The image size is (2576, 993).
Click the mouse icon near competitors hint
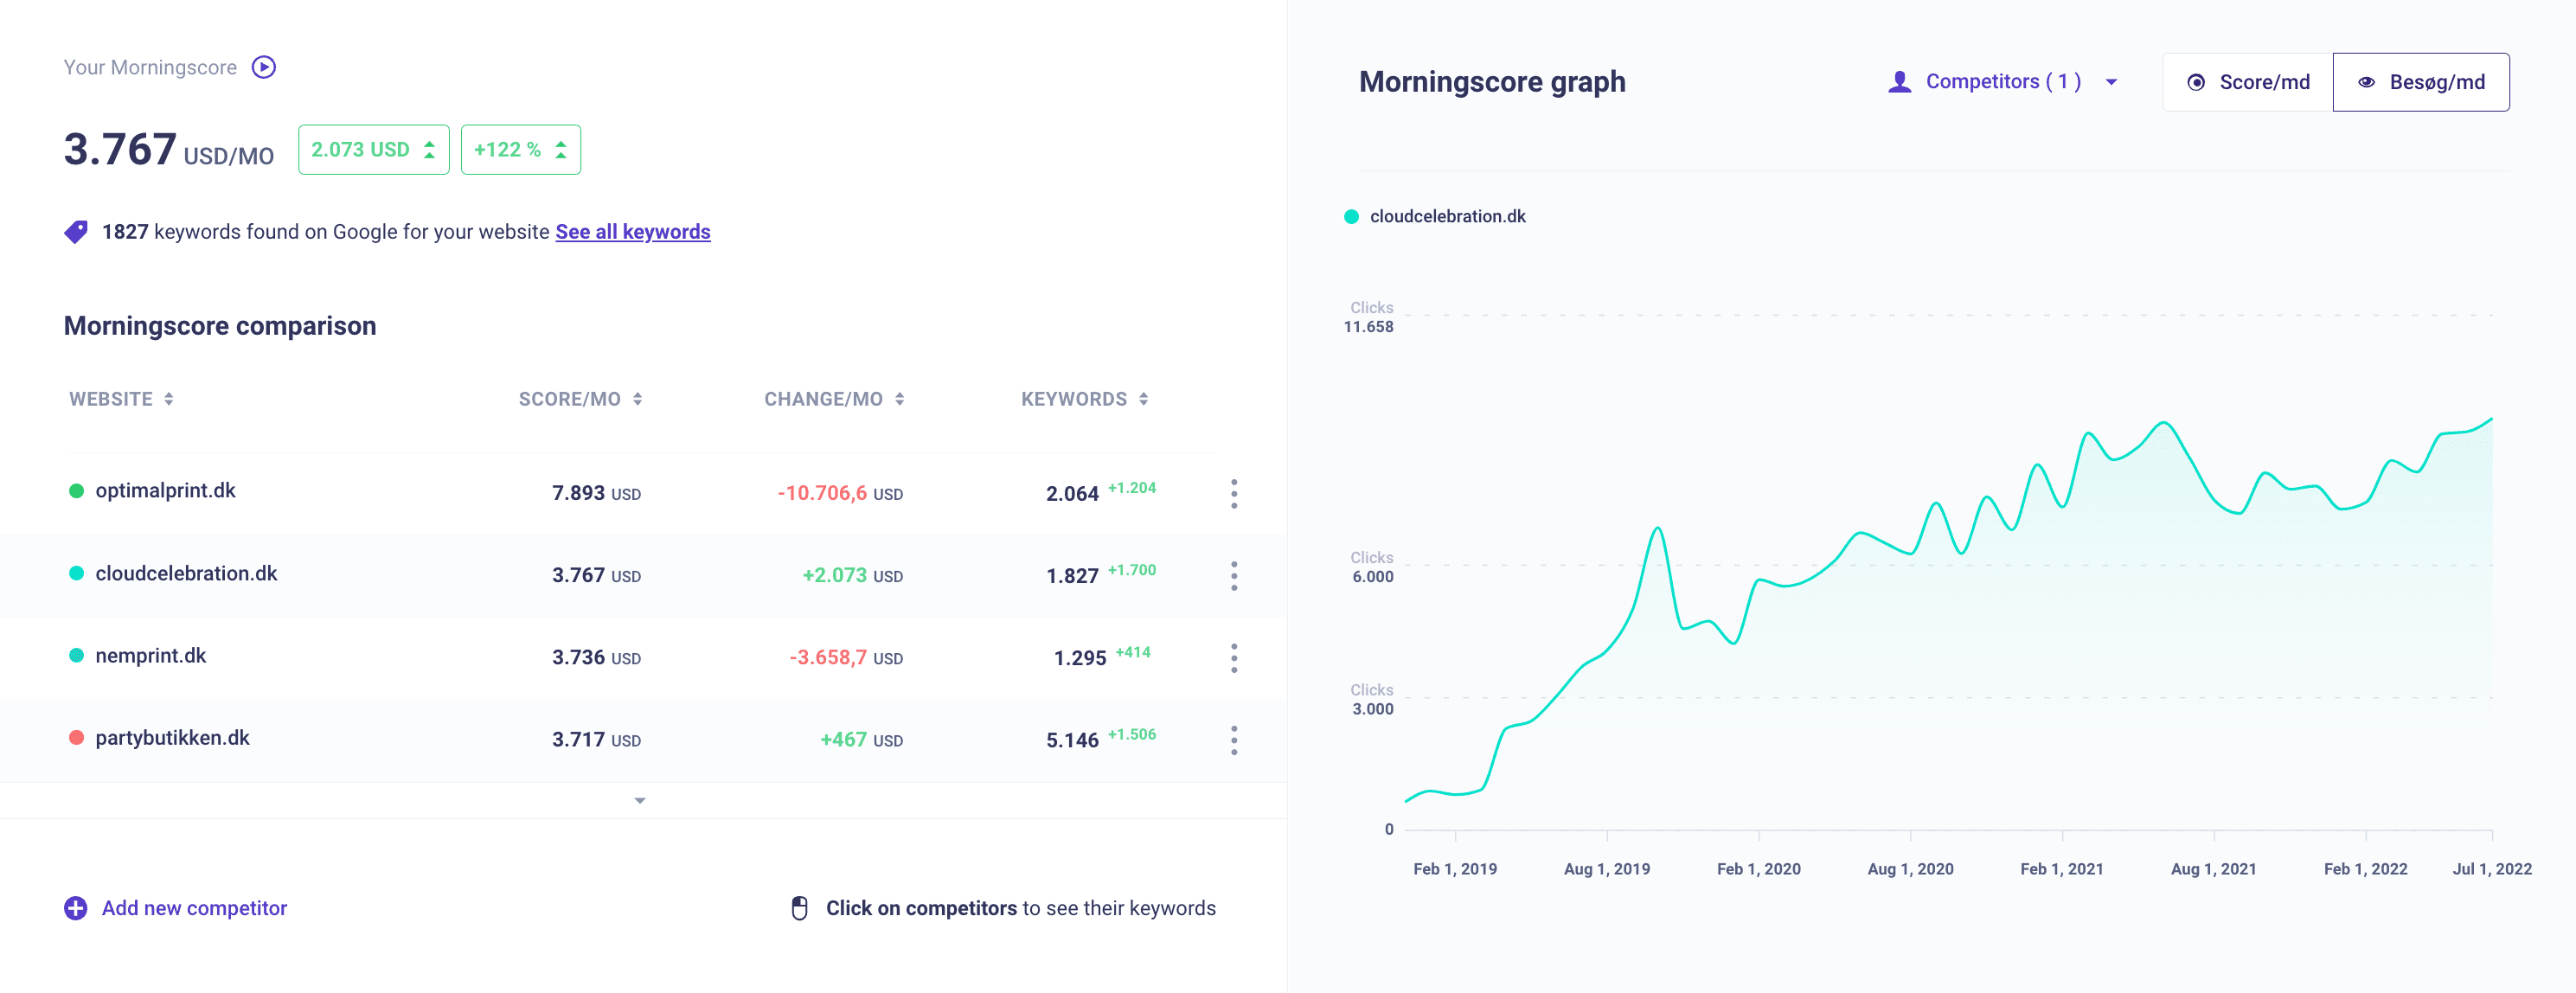[800, 908]
